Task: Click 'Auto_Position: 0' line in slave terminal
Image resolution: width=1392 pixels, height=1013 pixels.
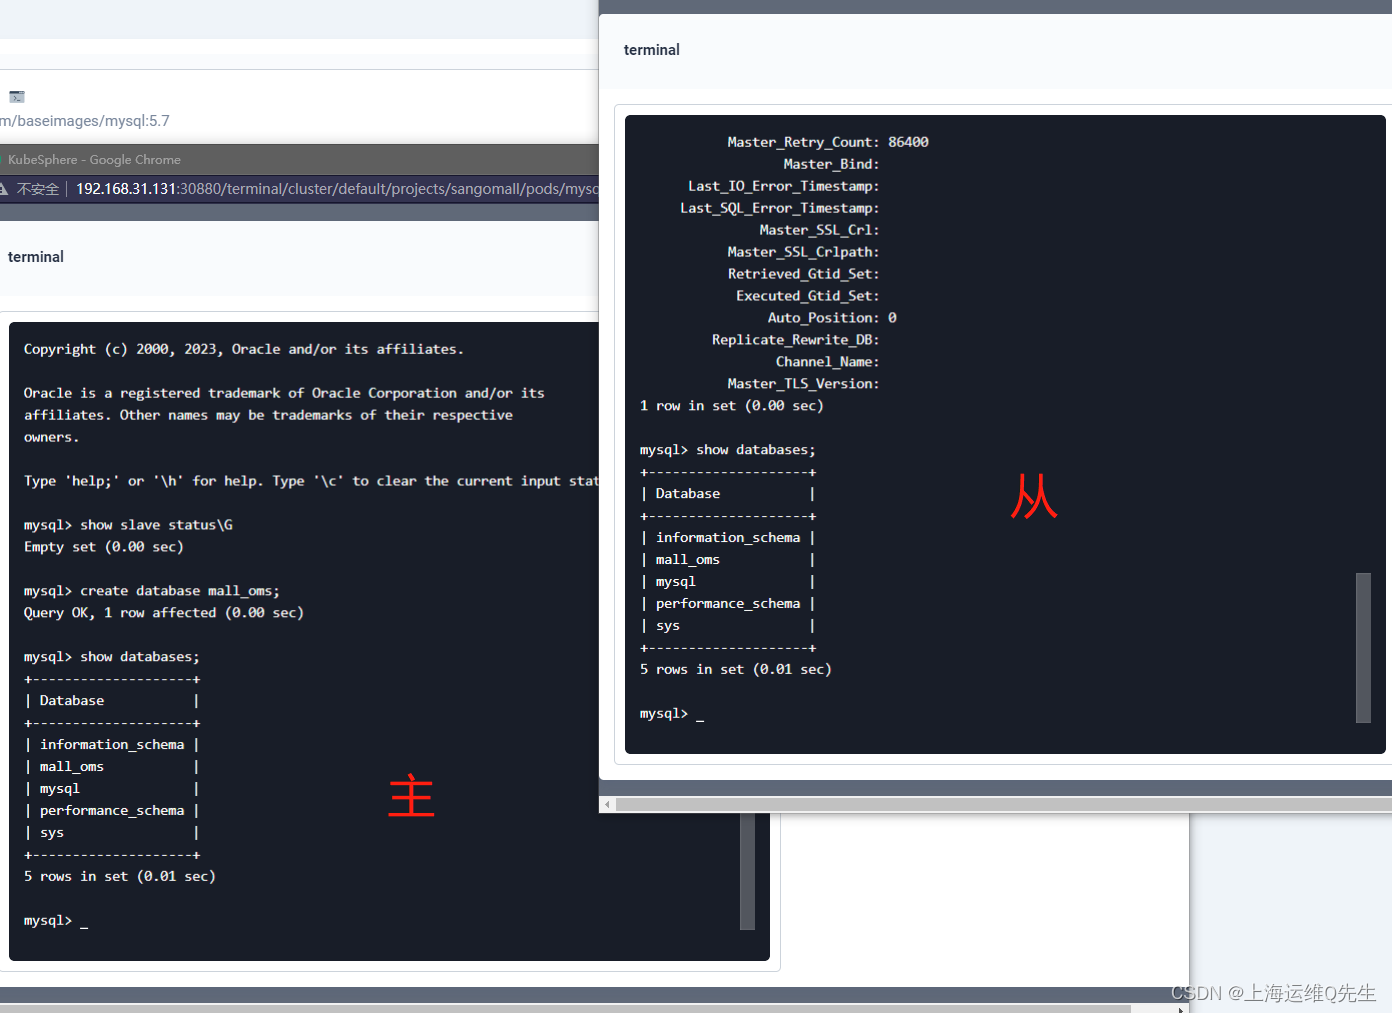Action: [832, 318]
